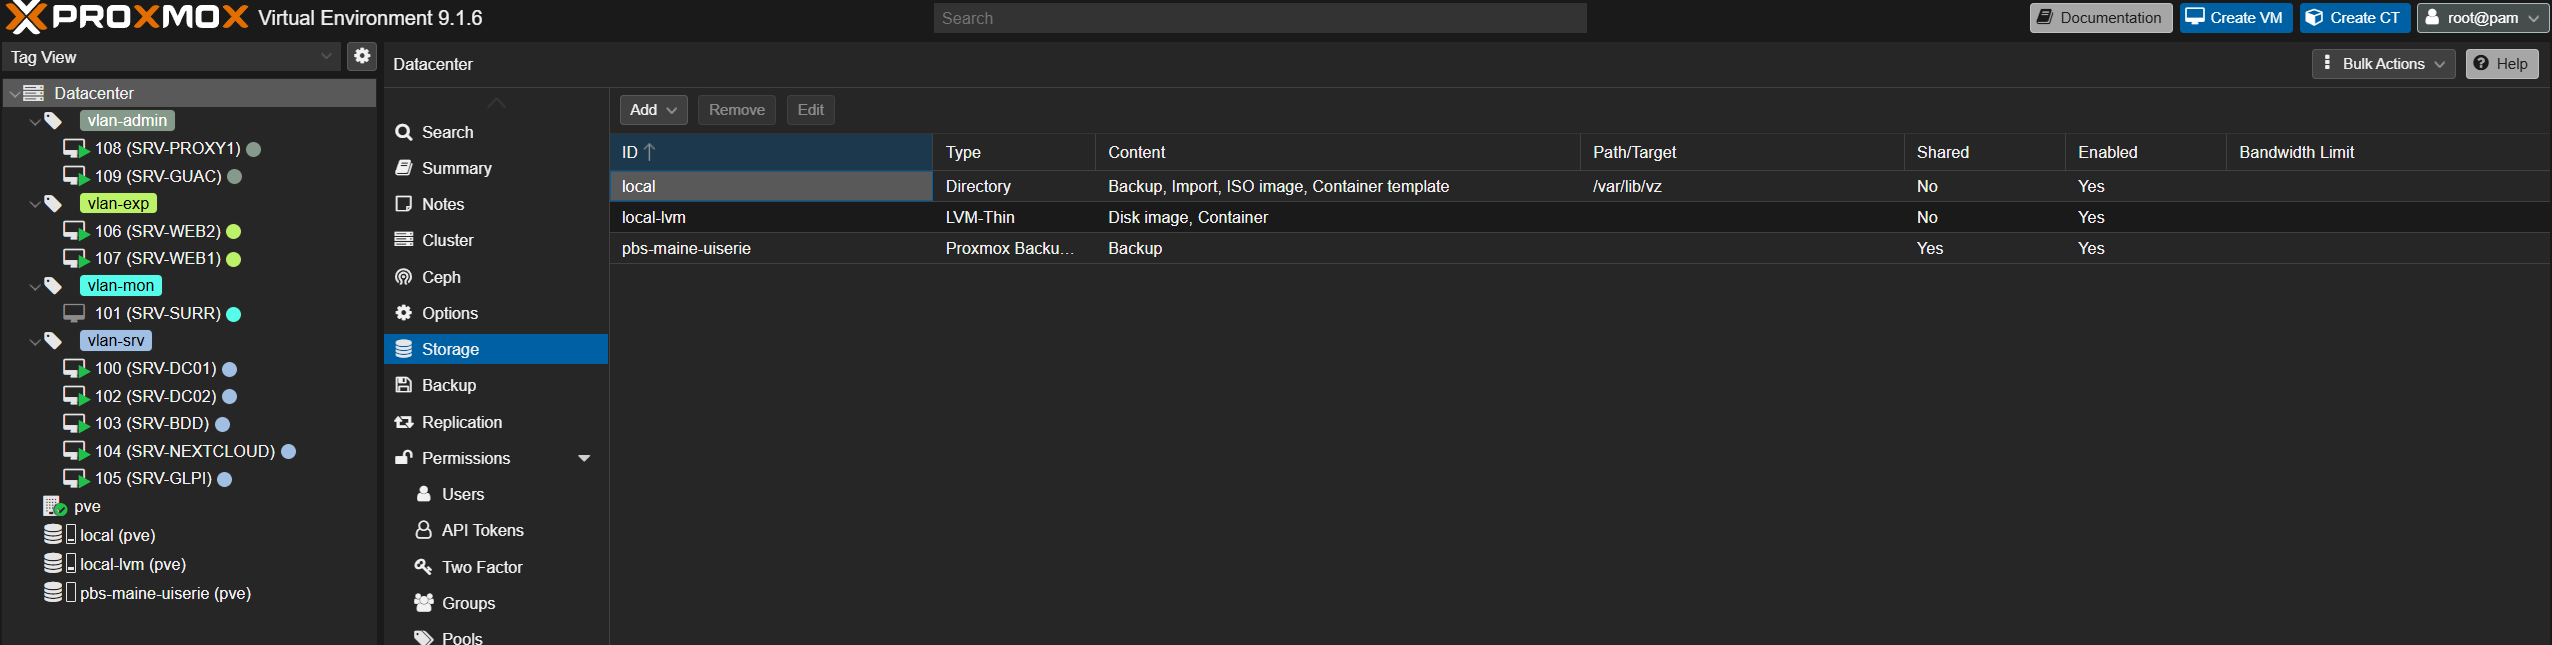The width and height of the screenshot is (2552, 645).
Task: Click the Options gear icon
Action: pos(404,313)
